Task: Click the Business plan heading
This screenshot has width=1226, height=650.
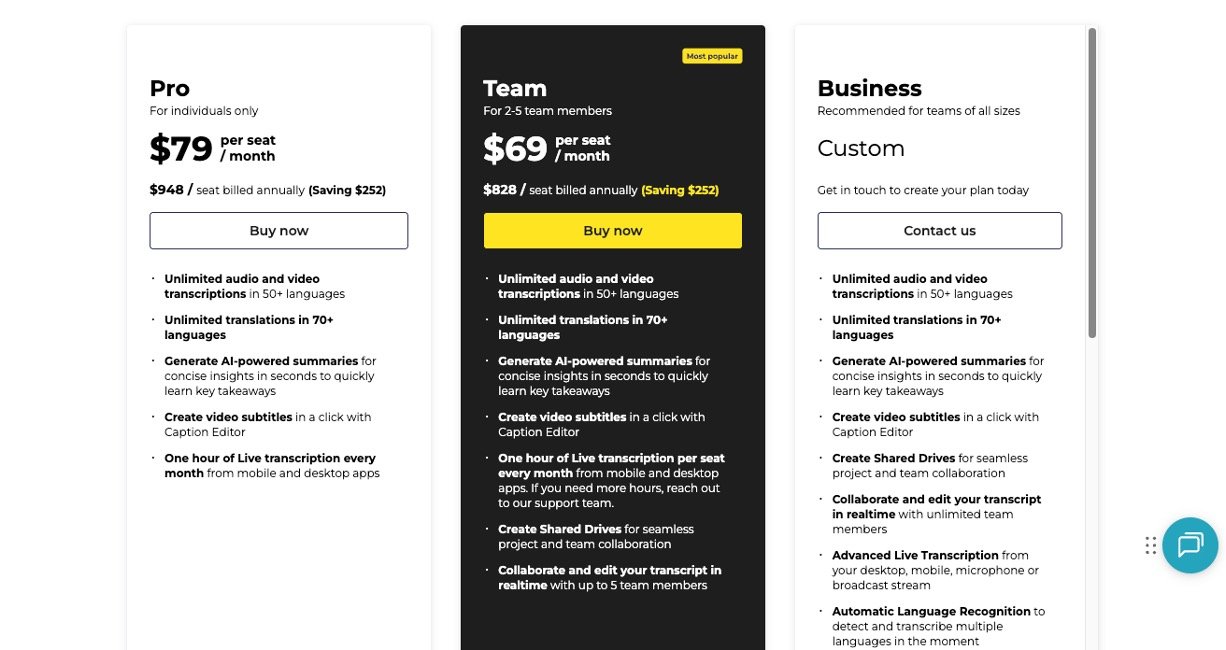Action: tap(869, 88)
